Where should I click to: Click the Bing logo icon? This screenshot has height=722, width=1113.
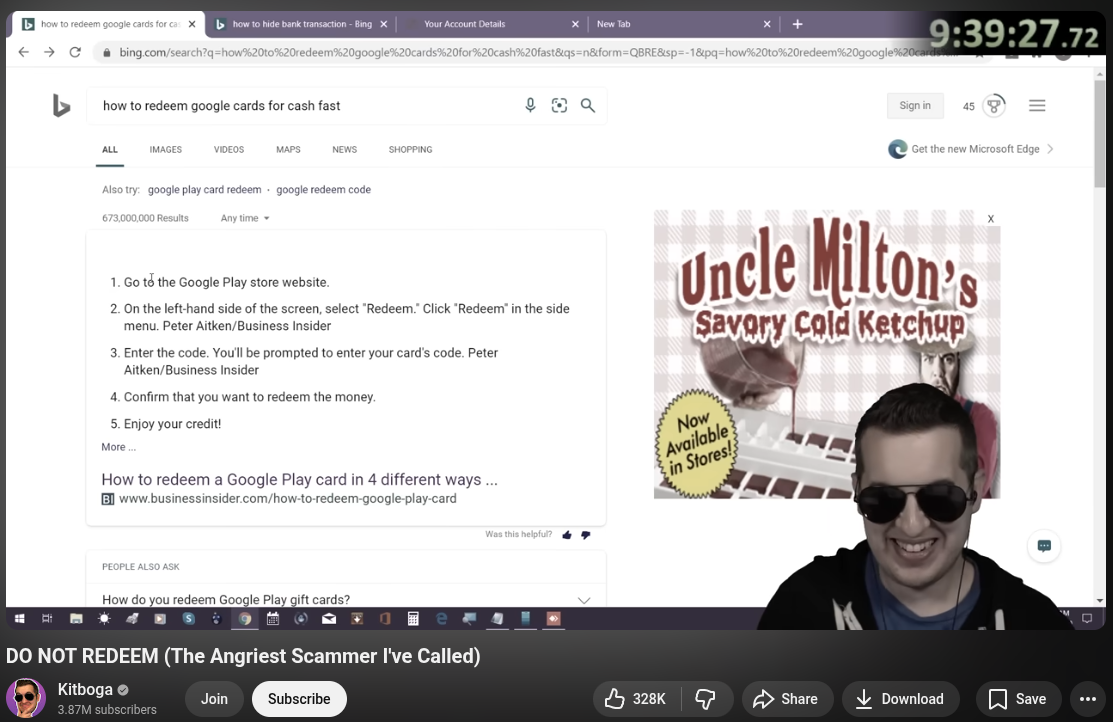coord(61,106)
